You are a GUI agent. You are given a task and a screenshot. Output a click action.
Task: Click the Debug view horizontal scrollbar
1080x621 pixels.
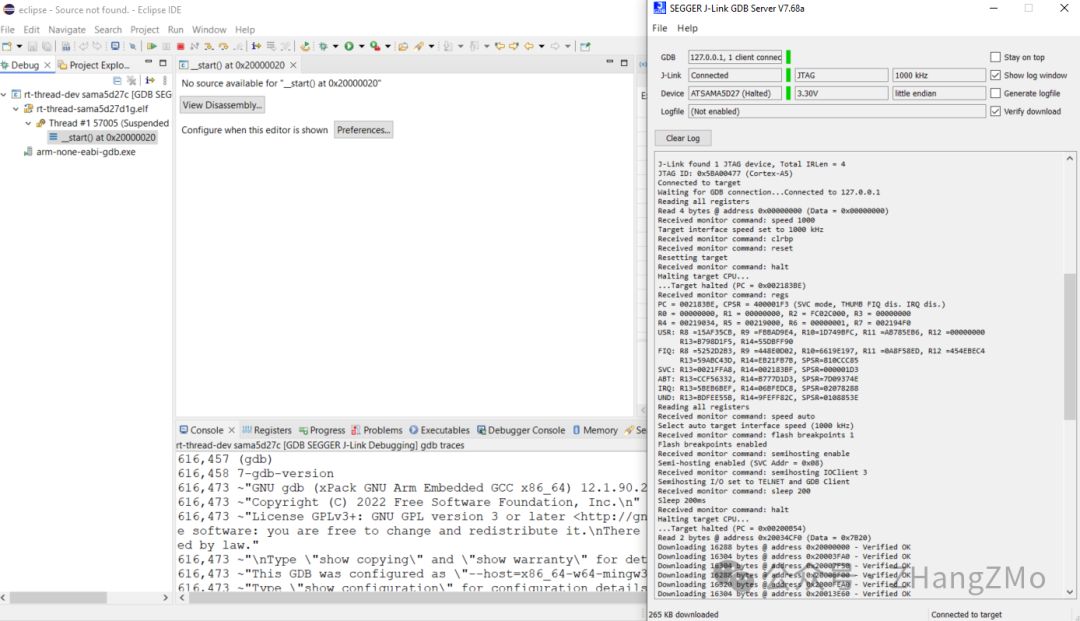click(58, 598)
